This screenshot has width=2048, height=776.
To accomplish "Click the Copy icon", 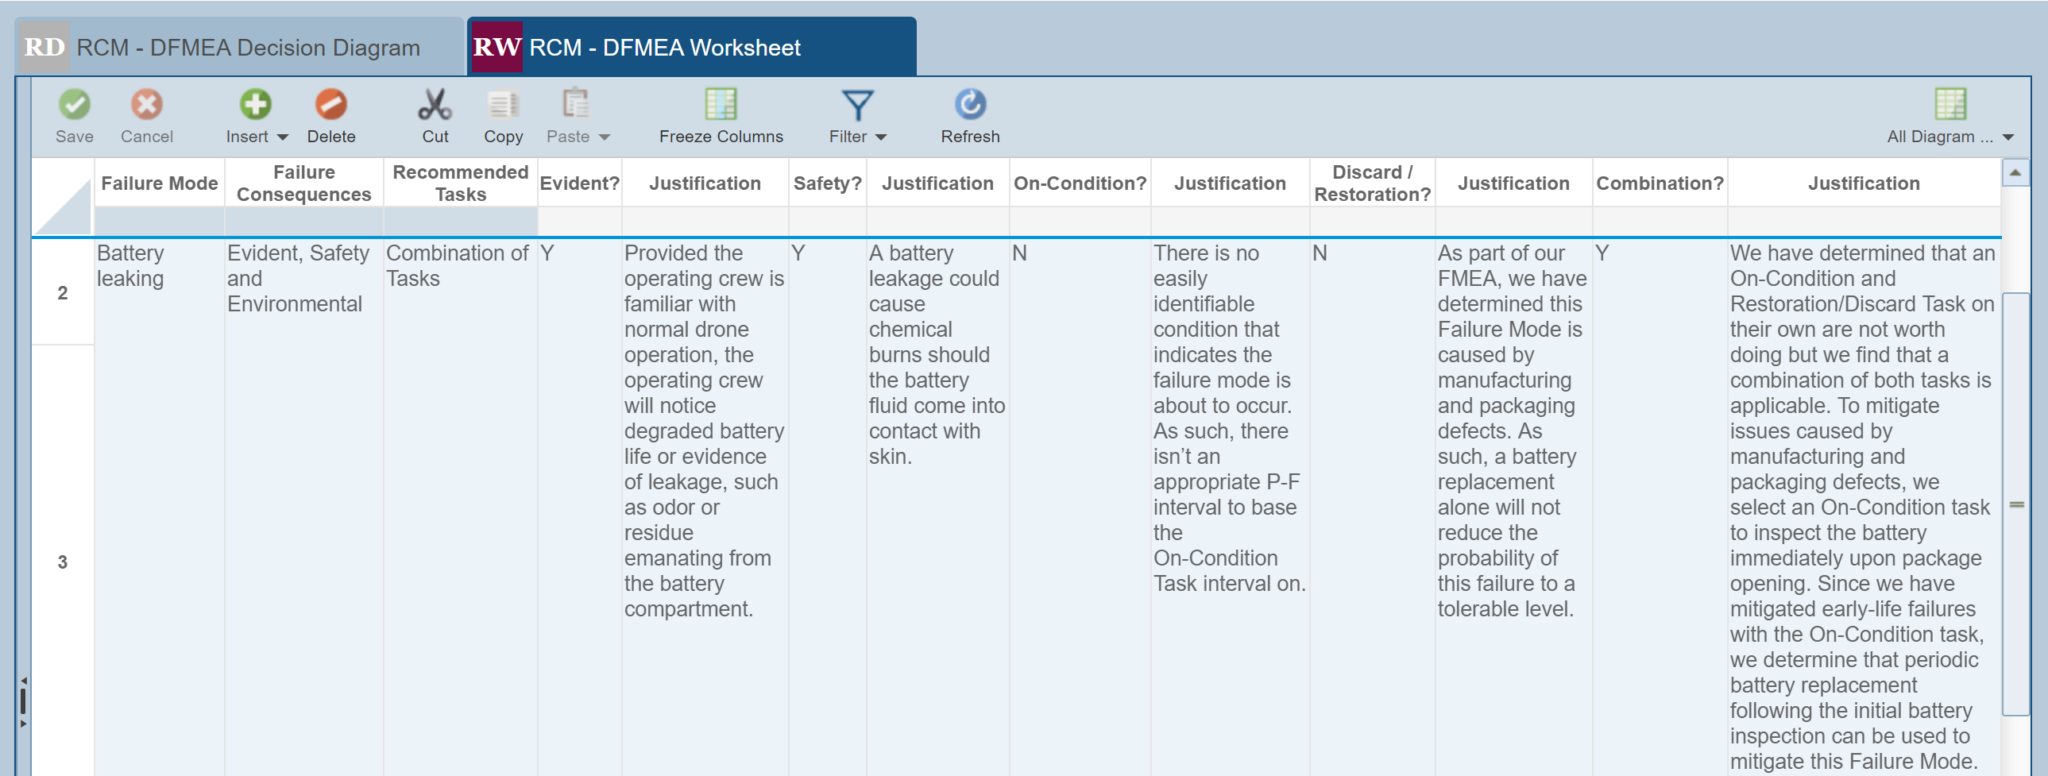I will coord(503,105).
